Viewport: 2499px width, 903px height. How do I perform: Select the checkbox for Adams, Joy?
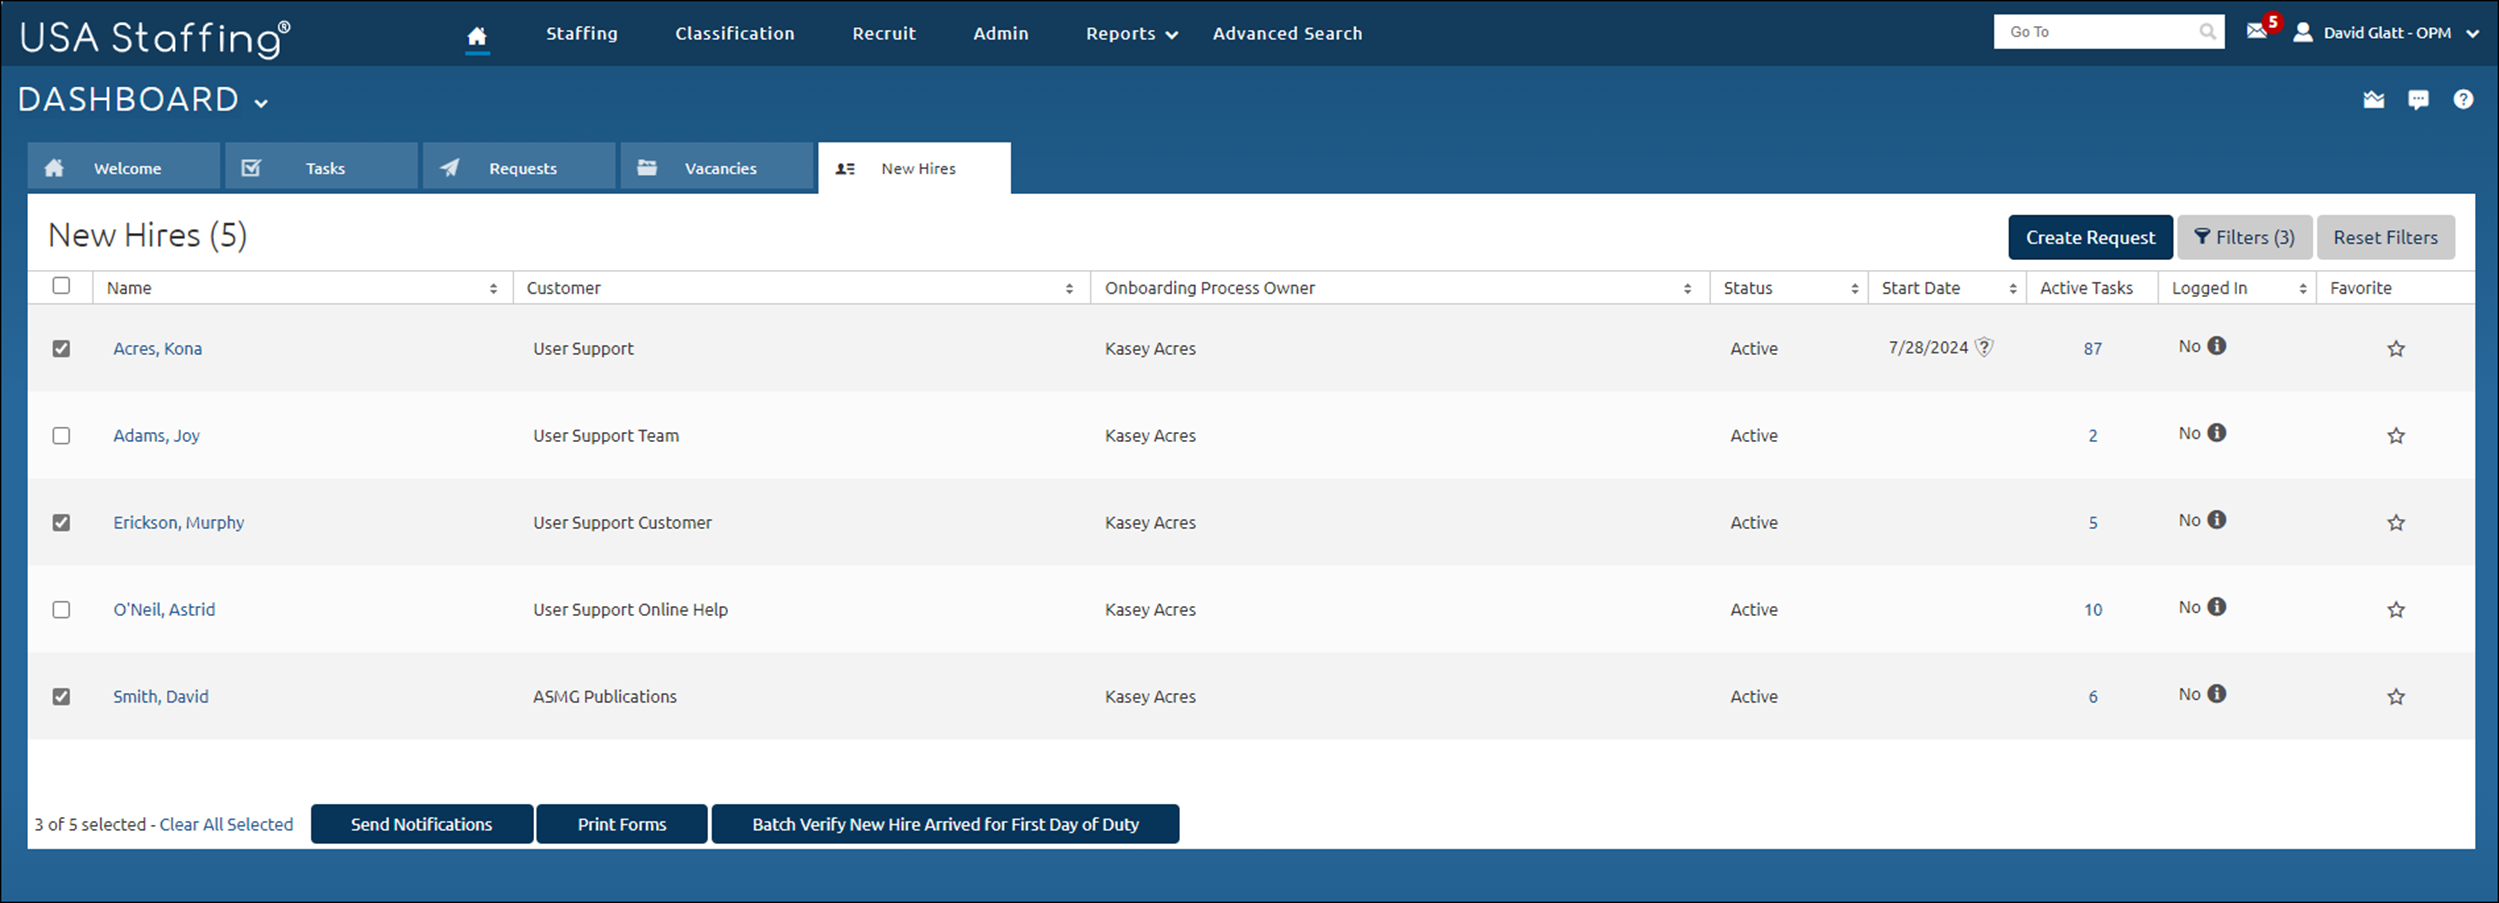click(x=61, y=435)
